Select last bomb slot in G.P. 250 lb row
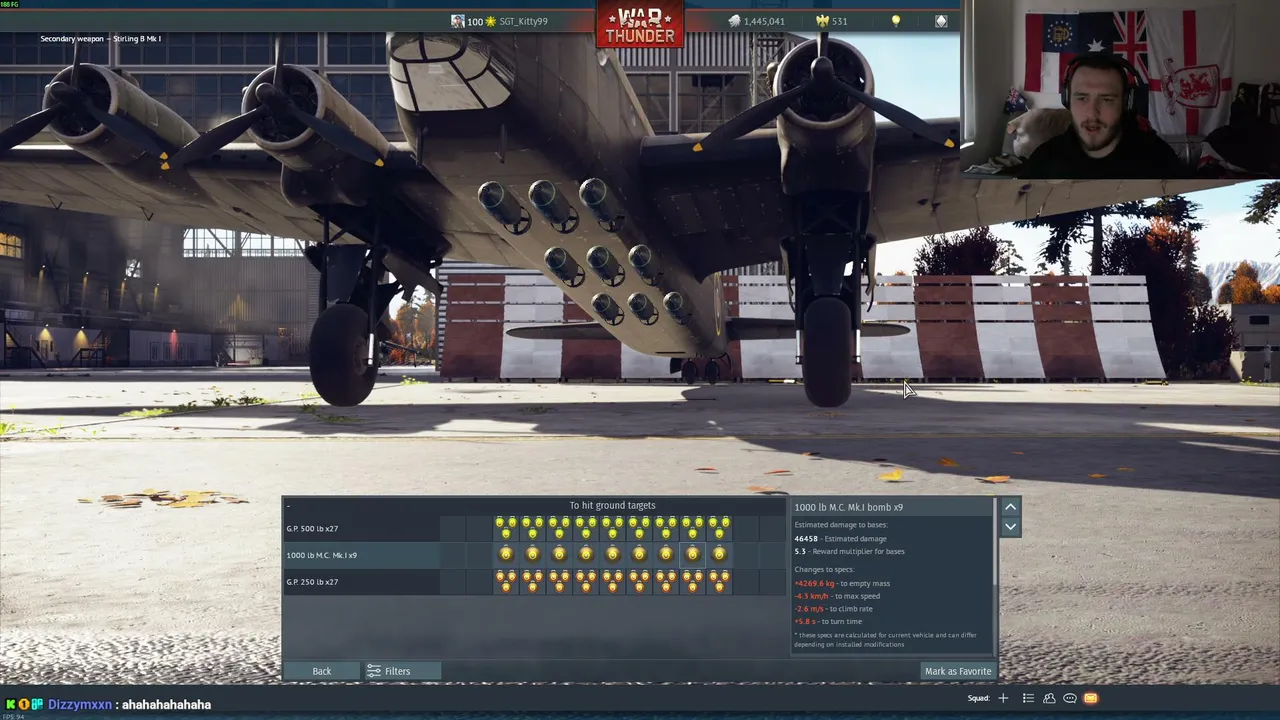The width and height of the screenshot is (1280, 720). click(719, 582)
